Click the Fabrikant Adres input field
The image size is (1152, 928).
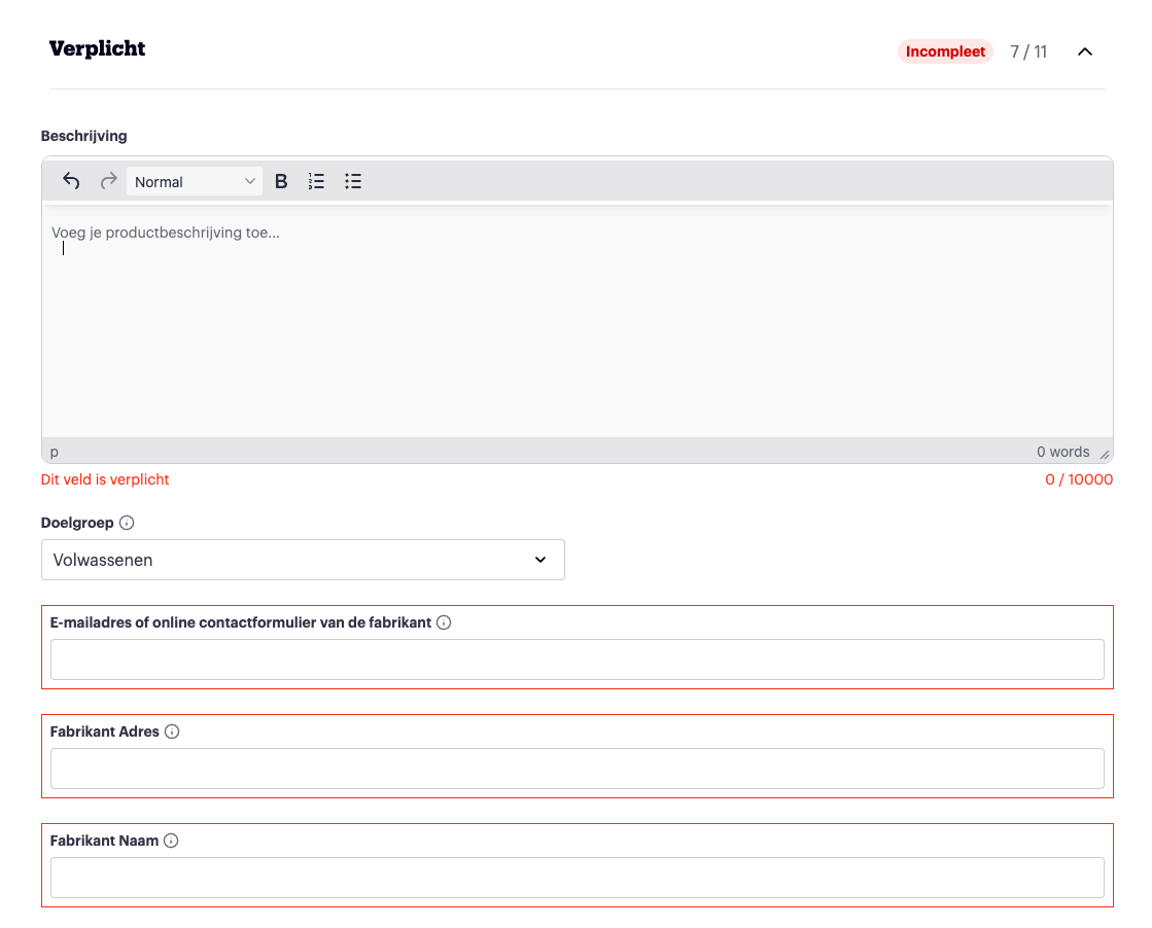(x=577, y=769)
